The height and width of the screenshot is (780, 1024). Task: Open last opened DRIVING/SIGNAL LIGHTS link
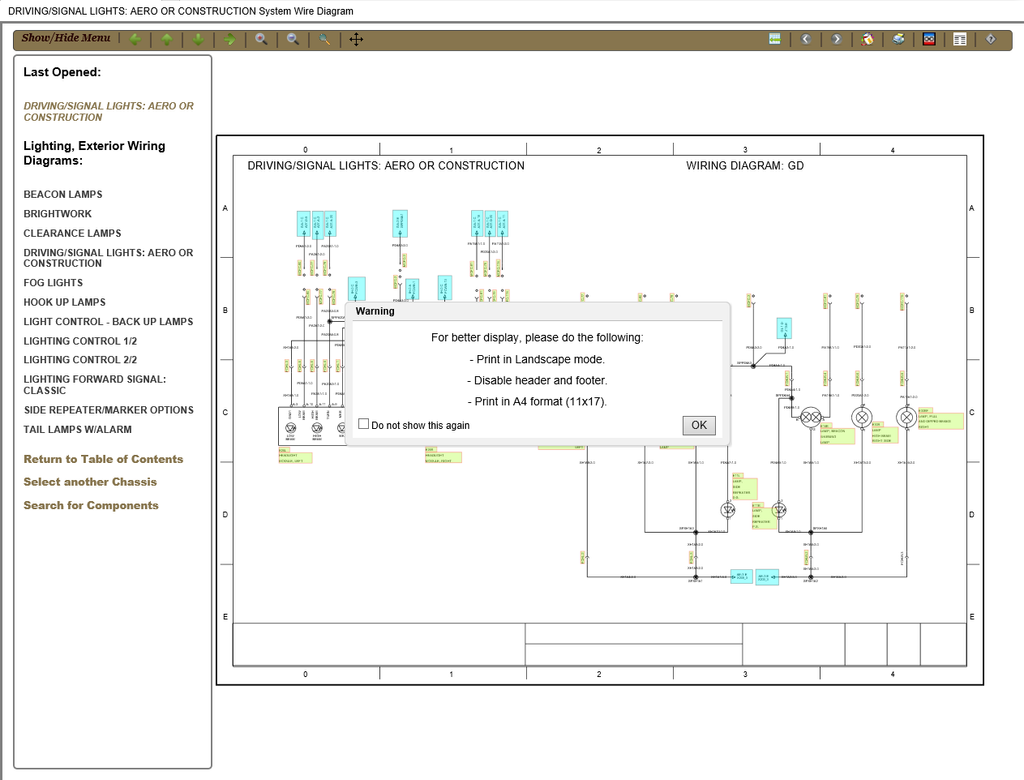click(108, 112)
